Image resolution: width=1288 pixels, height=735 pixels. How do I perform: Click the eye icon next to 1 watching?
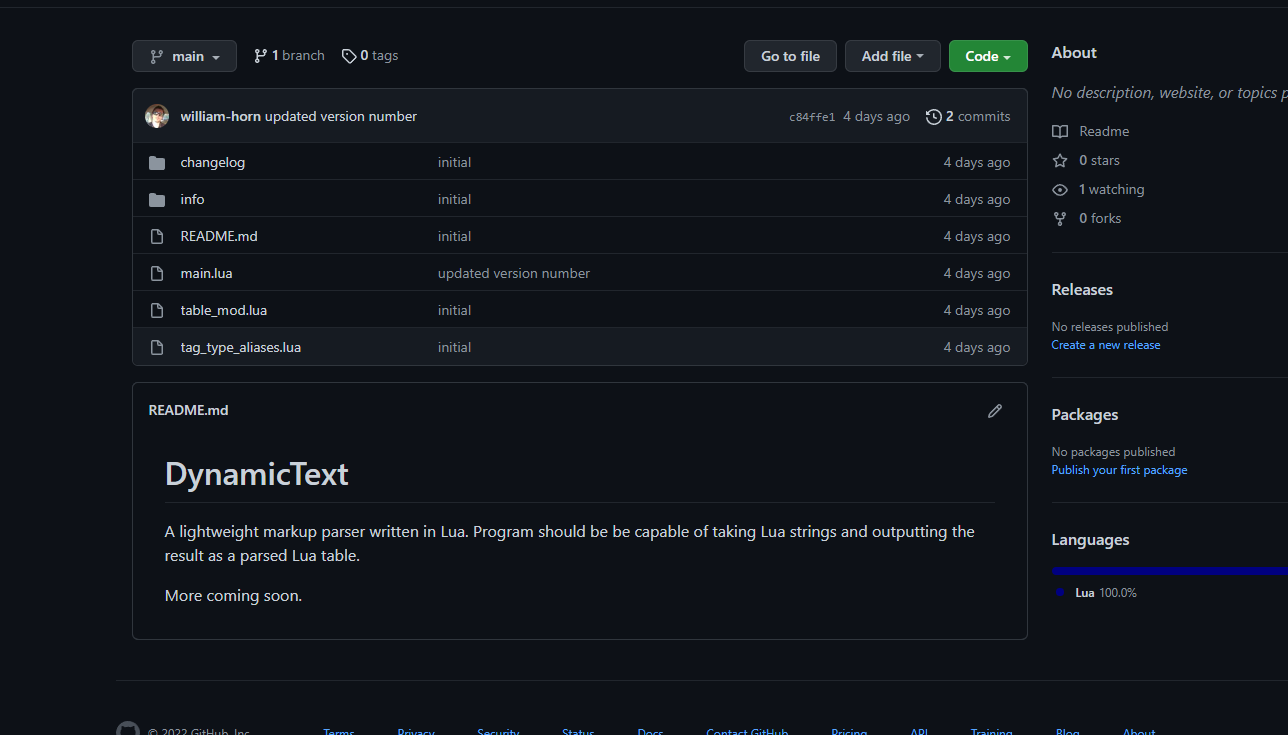point(1060,190)
